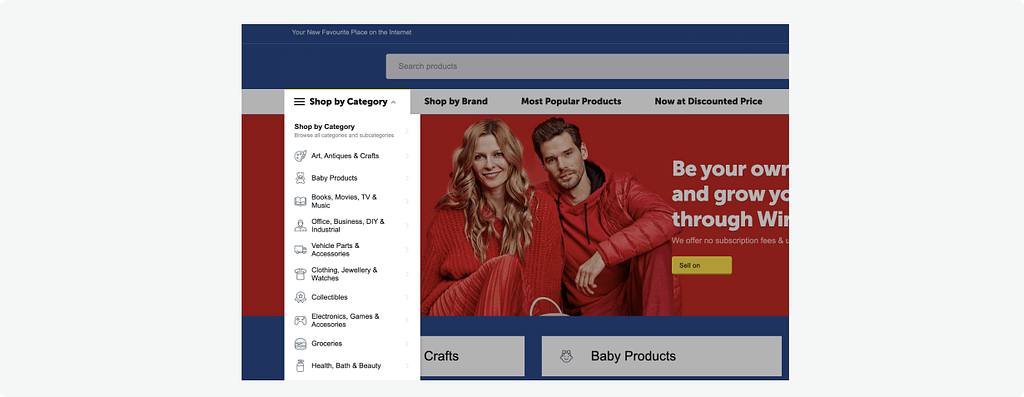Collapse the Shop by Category dropdown
This screenshot has width=1024, height=397.
[347, 102]
